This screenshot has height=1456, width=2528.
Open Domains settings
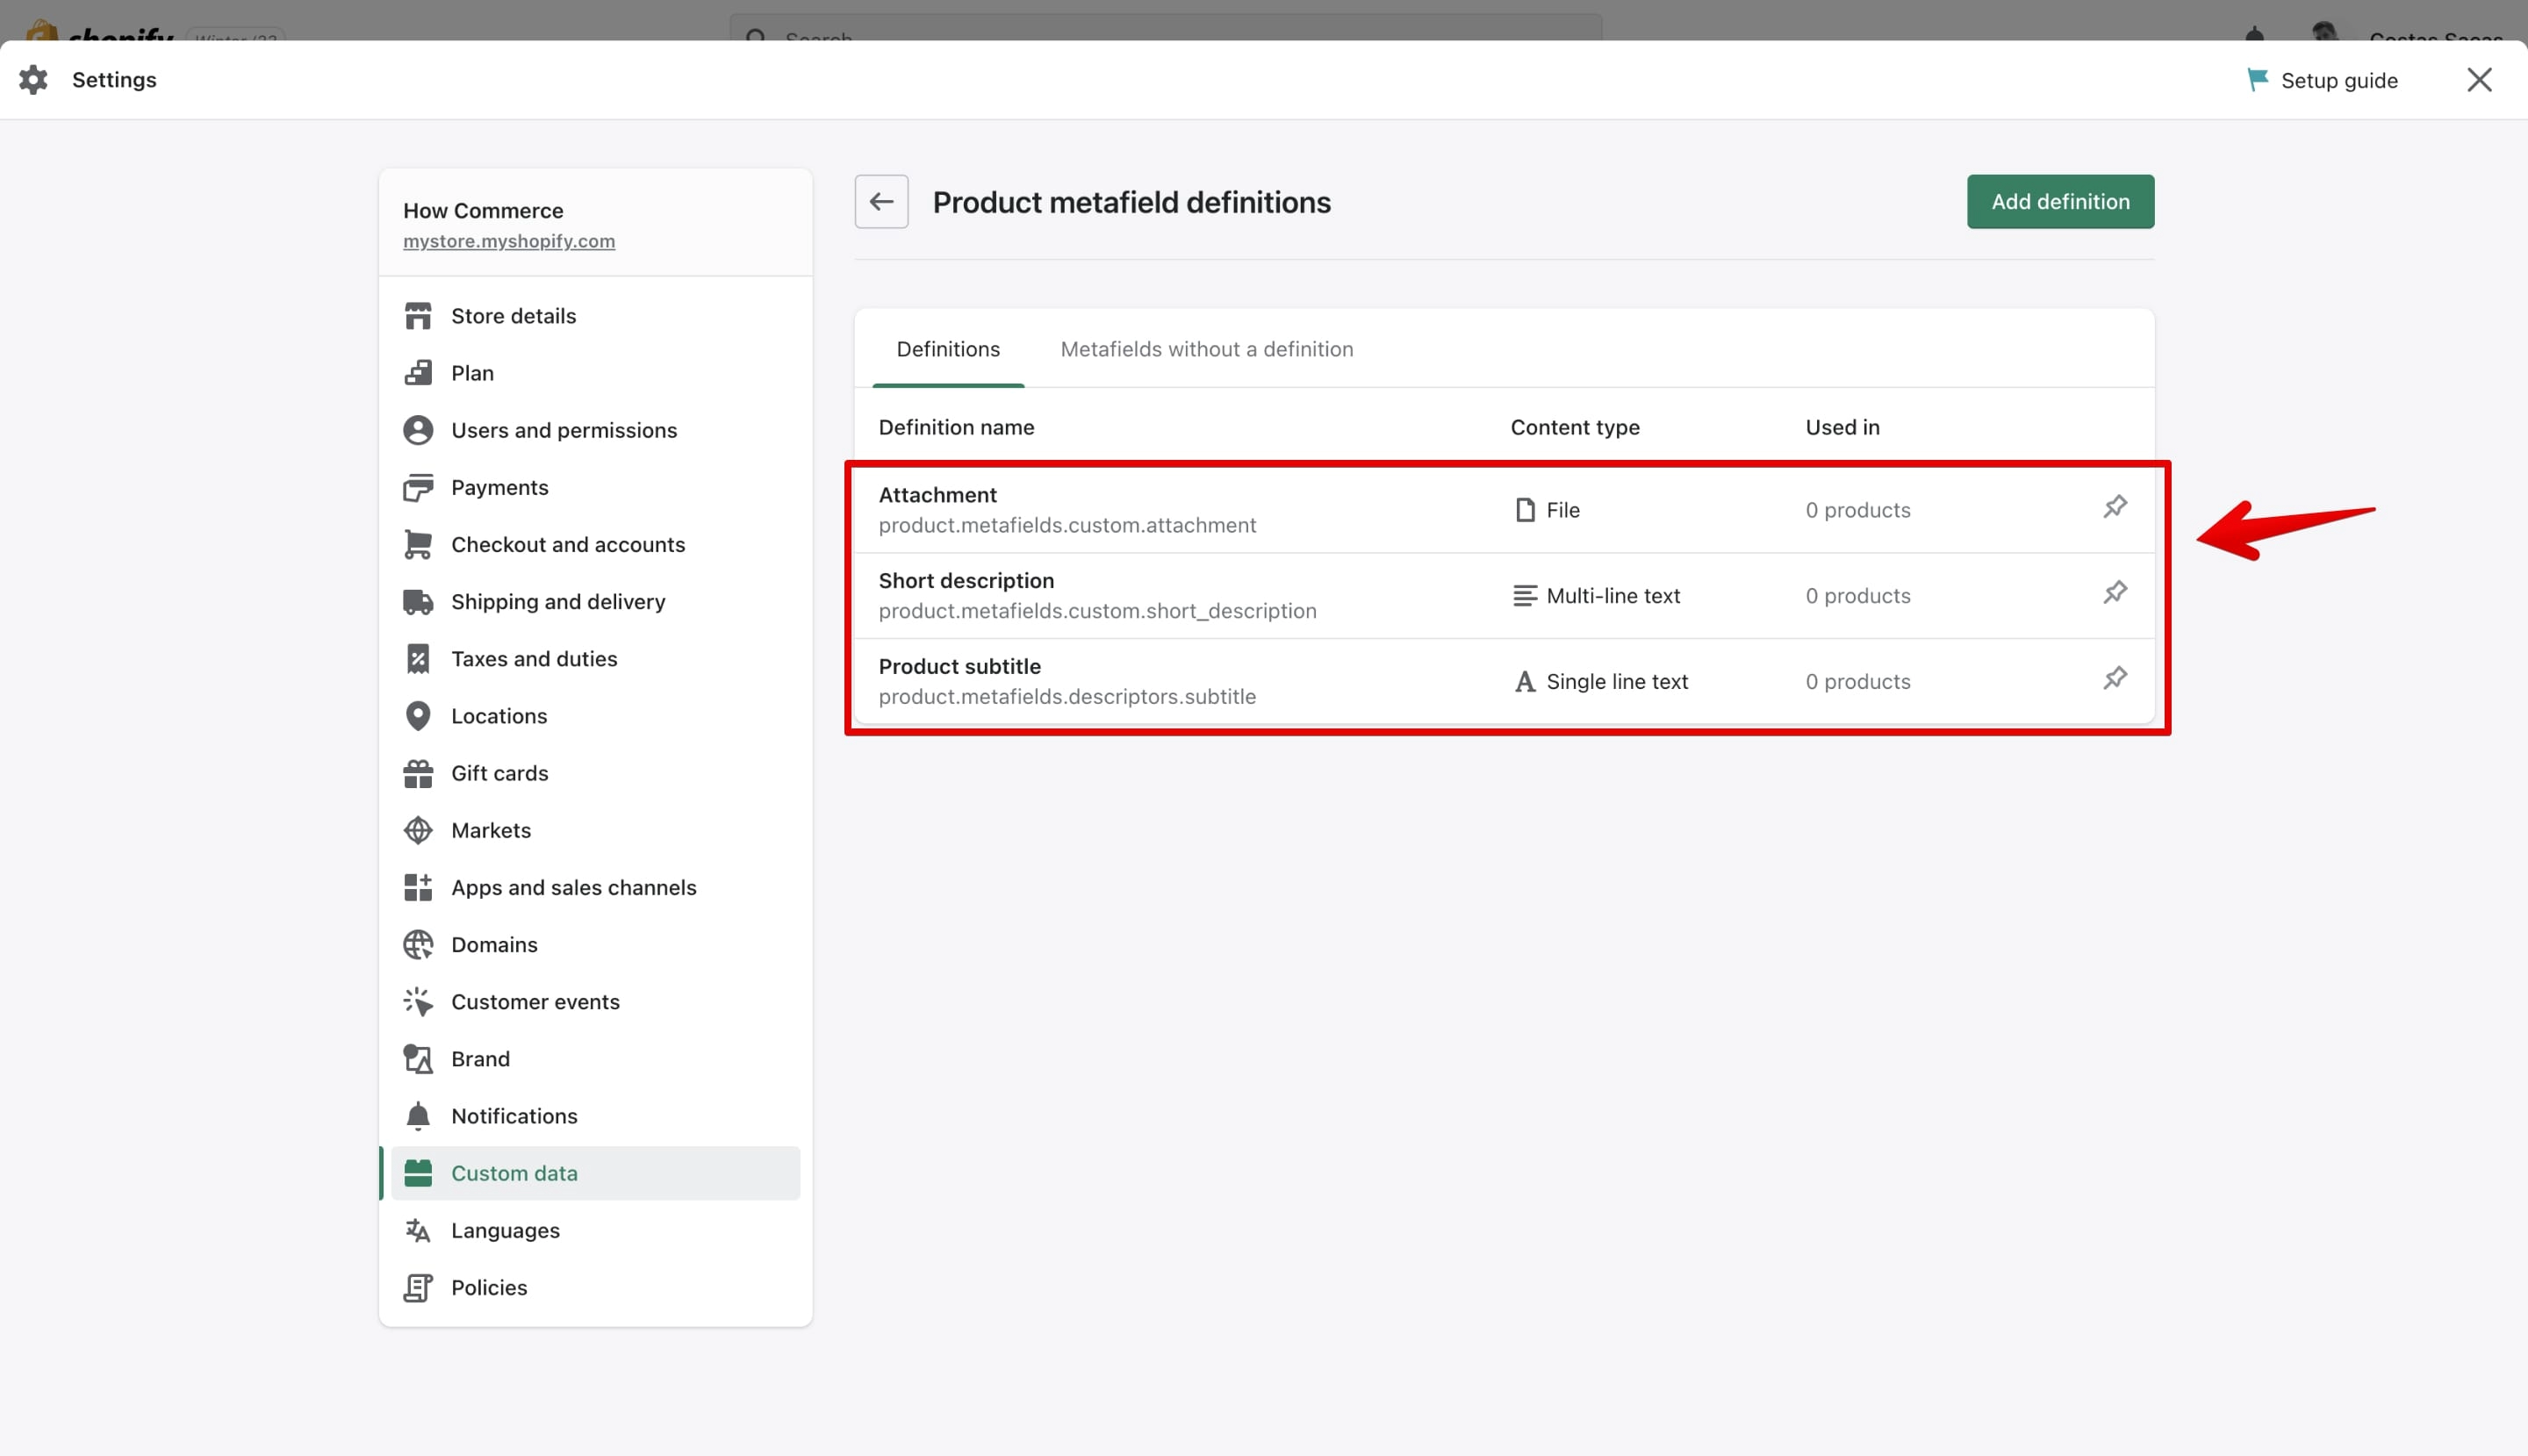click(595, 944)
